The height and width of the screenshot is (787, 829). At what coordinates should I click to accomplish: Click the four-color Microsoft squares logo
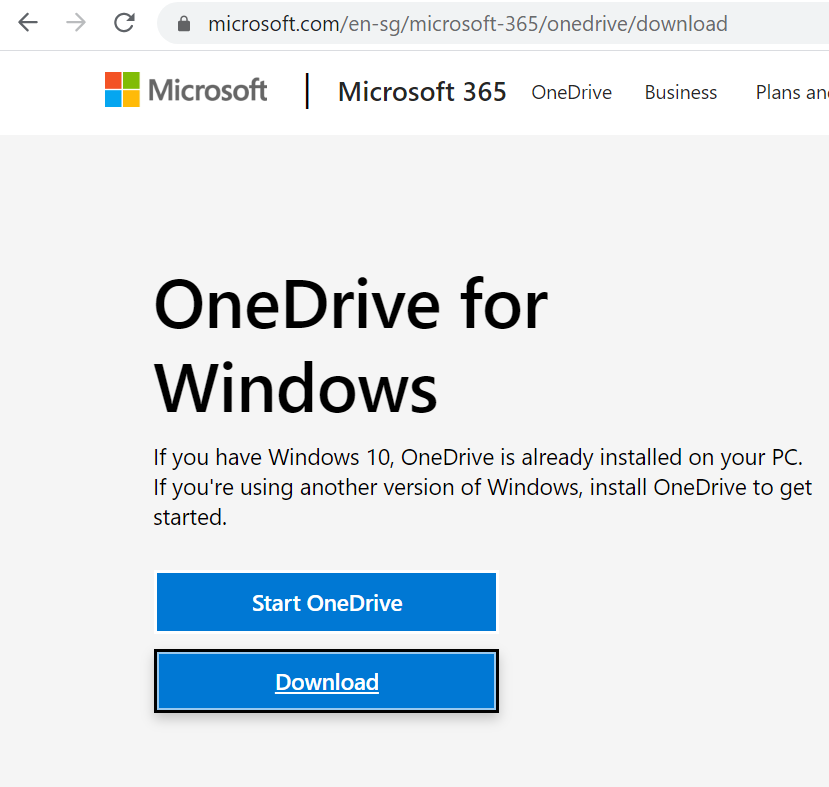coord(122,89)
